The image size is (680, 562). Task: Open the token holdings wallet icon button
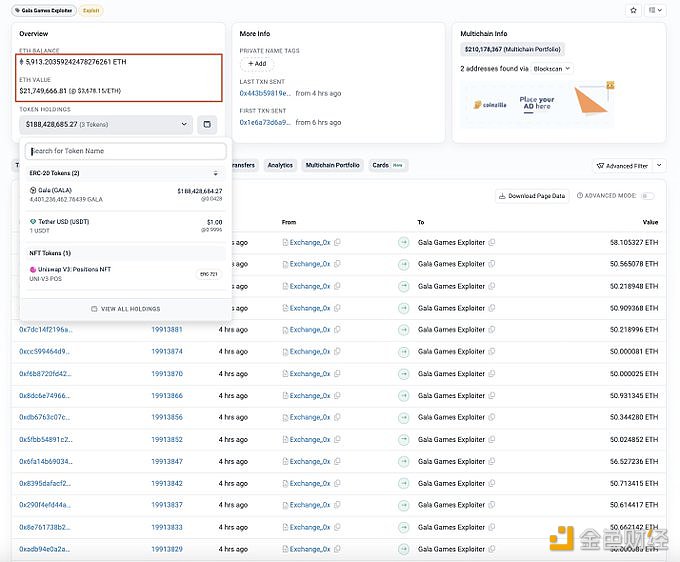point(207,124)
